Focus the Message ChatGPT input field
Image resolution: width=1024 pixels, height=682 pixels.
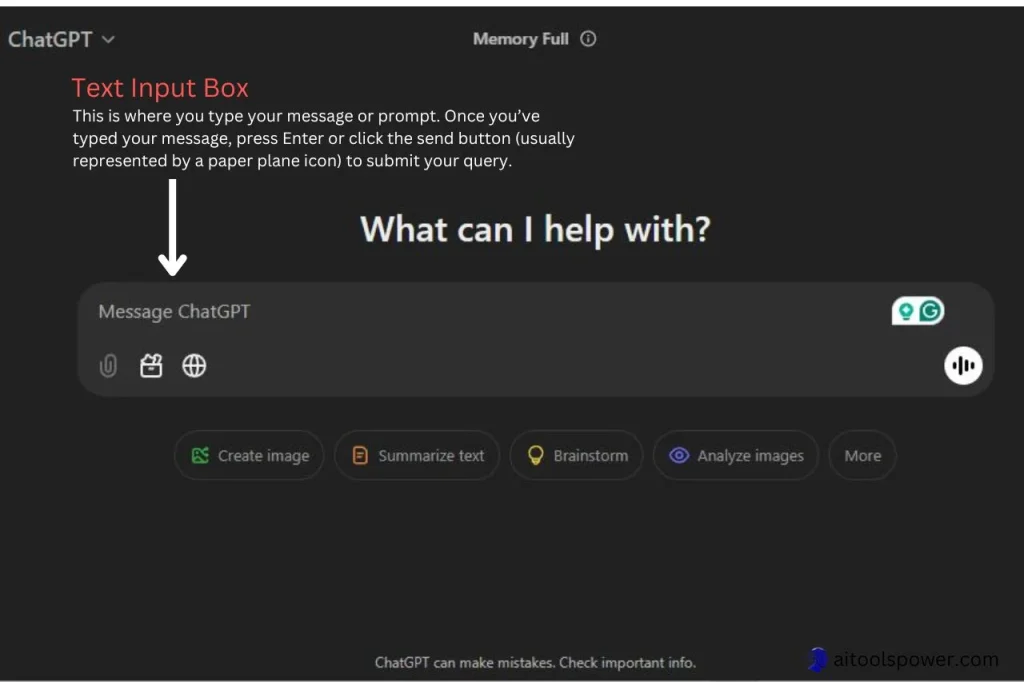pyautogui.click(x=450, y=312)
